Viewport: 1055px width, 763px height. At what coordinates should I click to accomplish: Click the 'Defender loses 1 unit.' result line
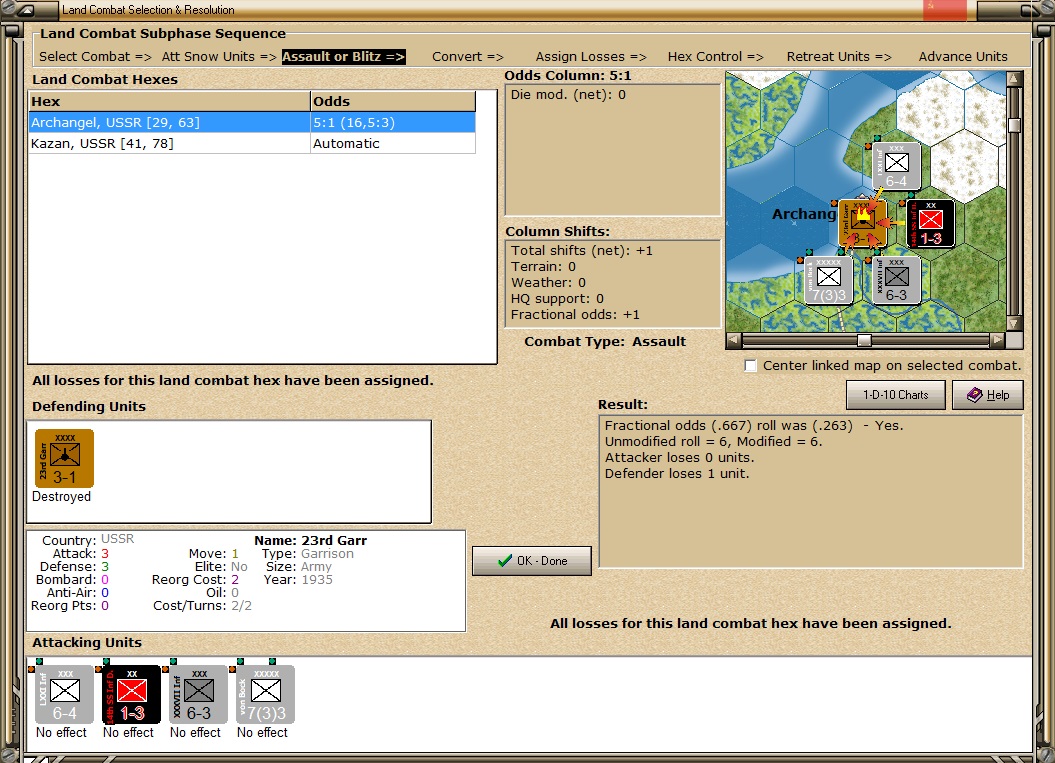[676, 473]
